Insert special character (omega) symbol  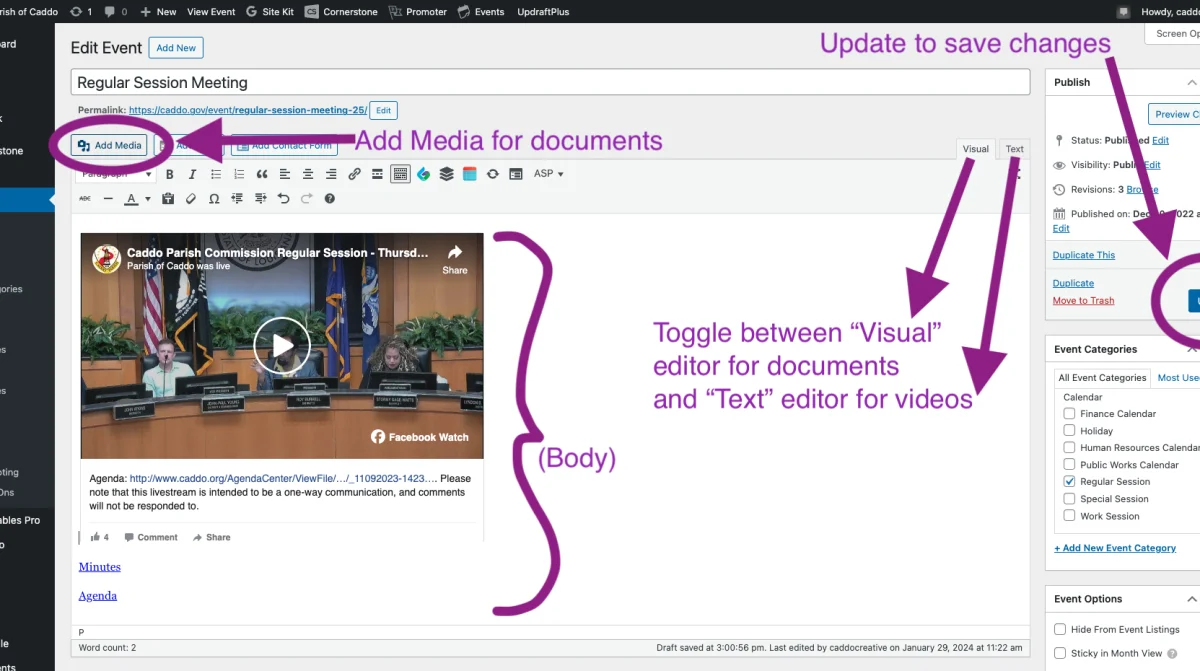214,199
